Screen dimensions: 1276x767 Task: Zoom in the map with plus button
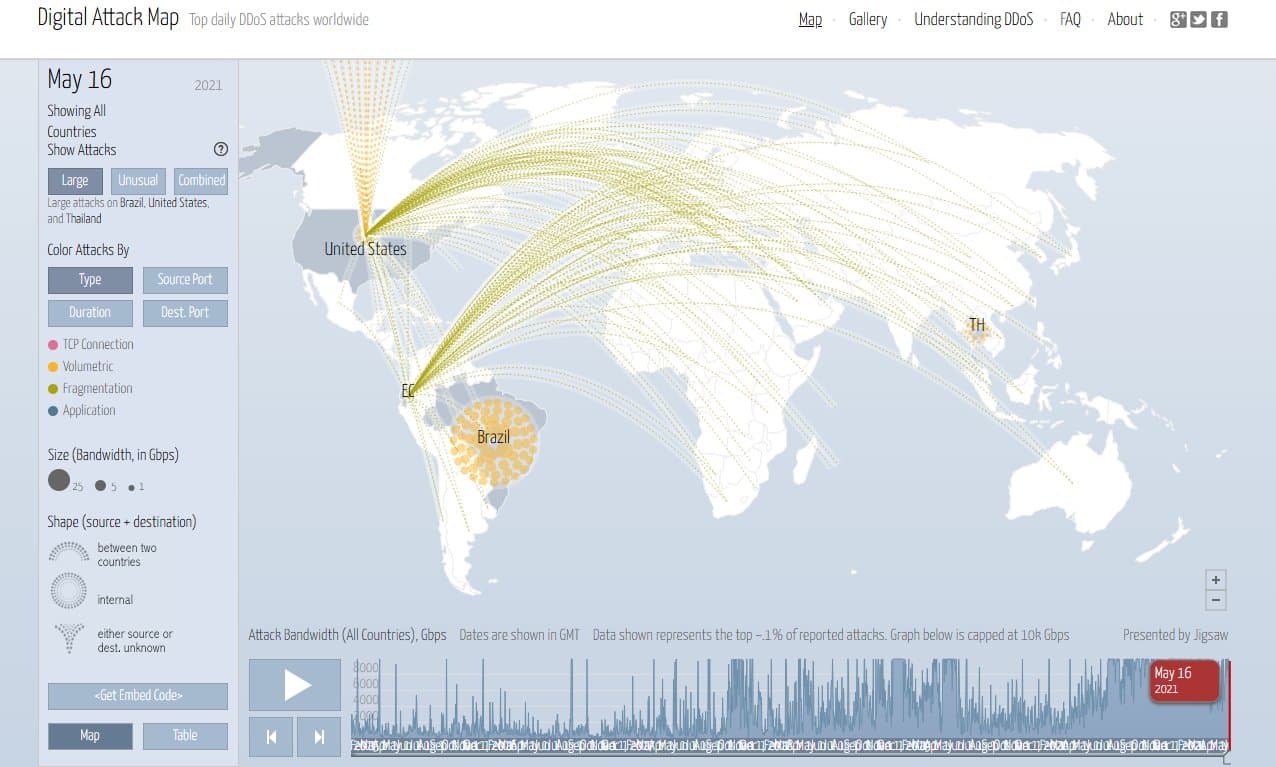tap(1216, 580)
